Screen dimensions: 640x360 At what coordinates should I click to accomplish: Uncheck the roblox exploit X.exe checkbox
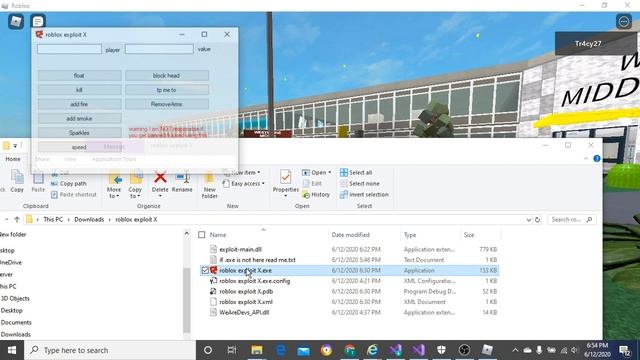[x=205, y=271]
